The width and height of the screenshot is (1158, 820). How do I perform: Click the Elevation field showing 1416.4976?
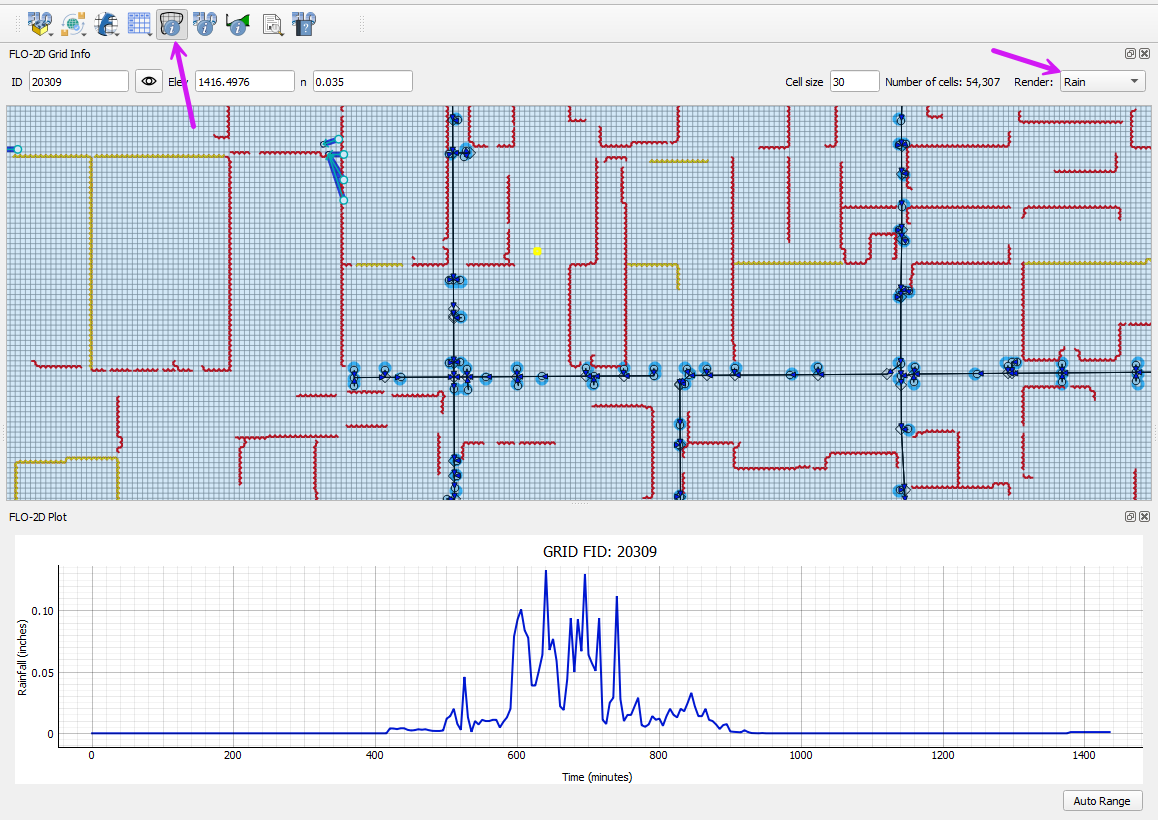coord(244,82)
